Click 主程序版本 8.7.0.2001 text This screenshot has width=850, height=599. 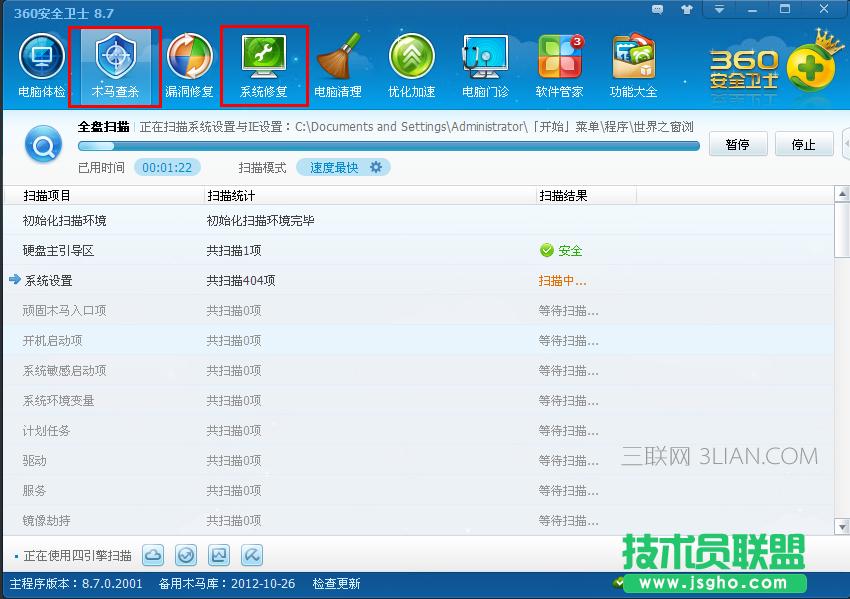76,584
